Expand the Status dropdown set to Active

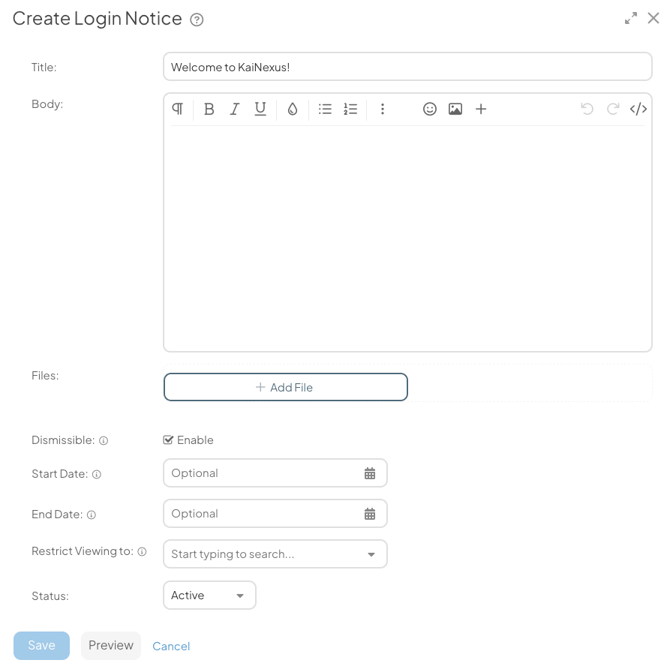point(209,595)
